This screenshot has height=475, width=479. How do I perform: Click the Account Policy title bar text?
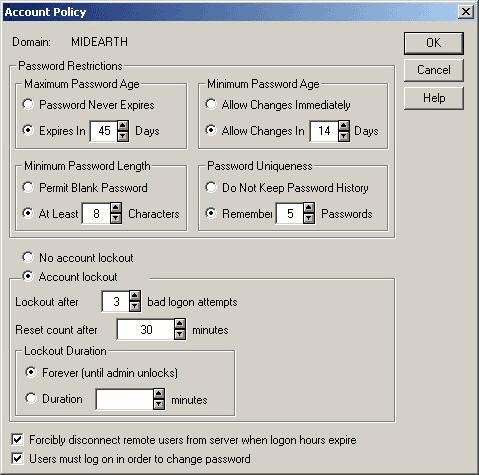tap(45, 12)
